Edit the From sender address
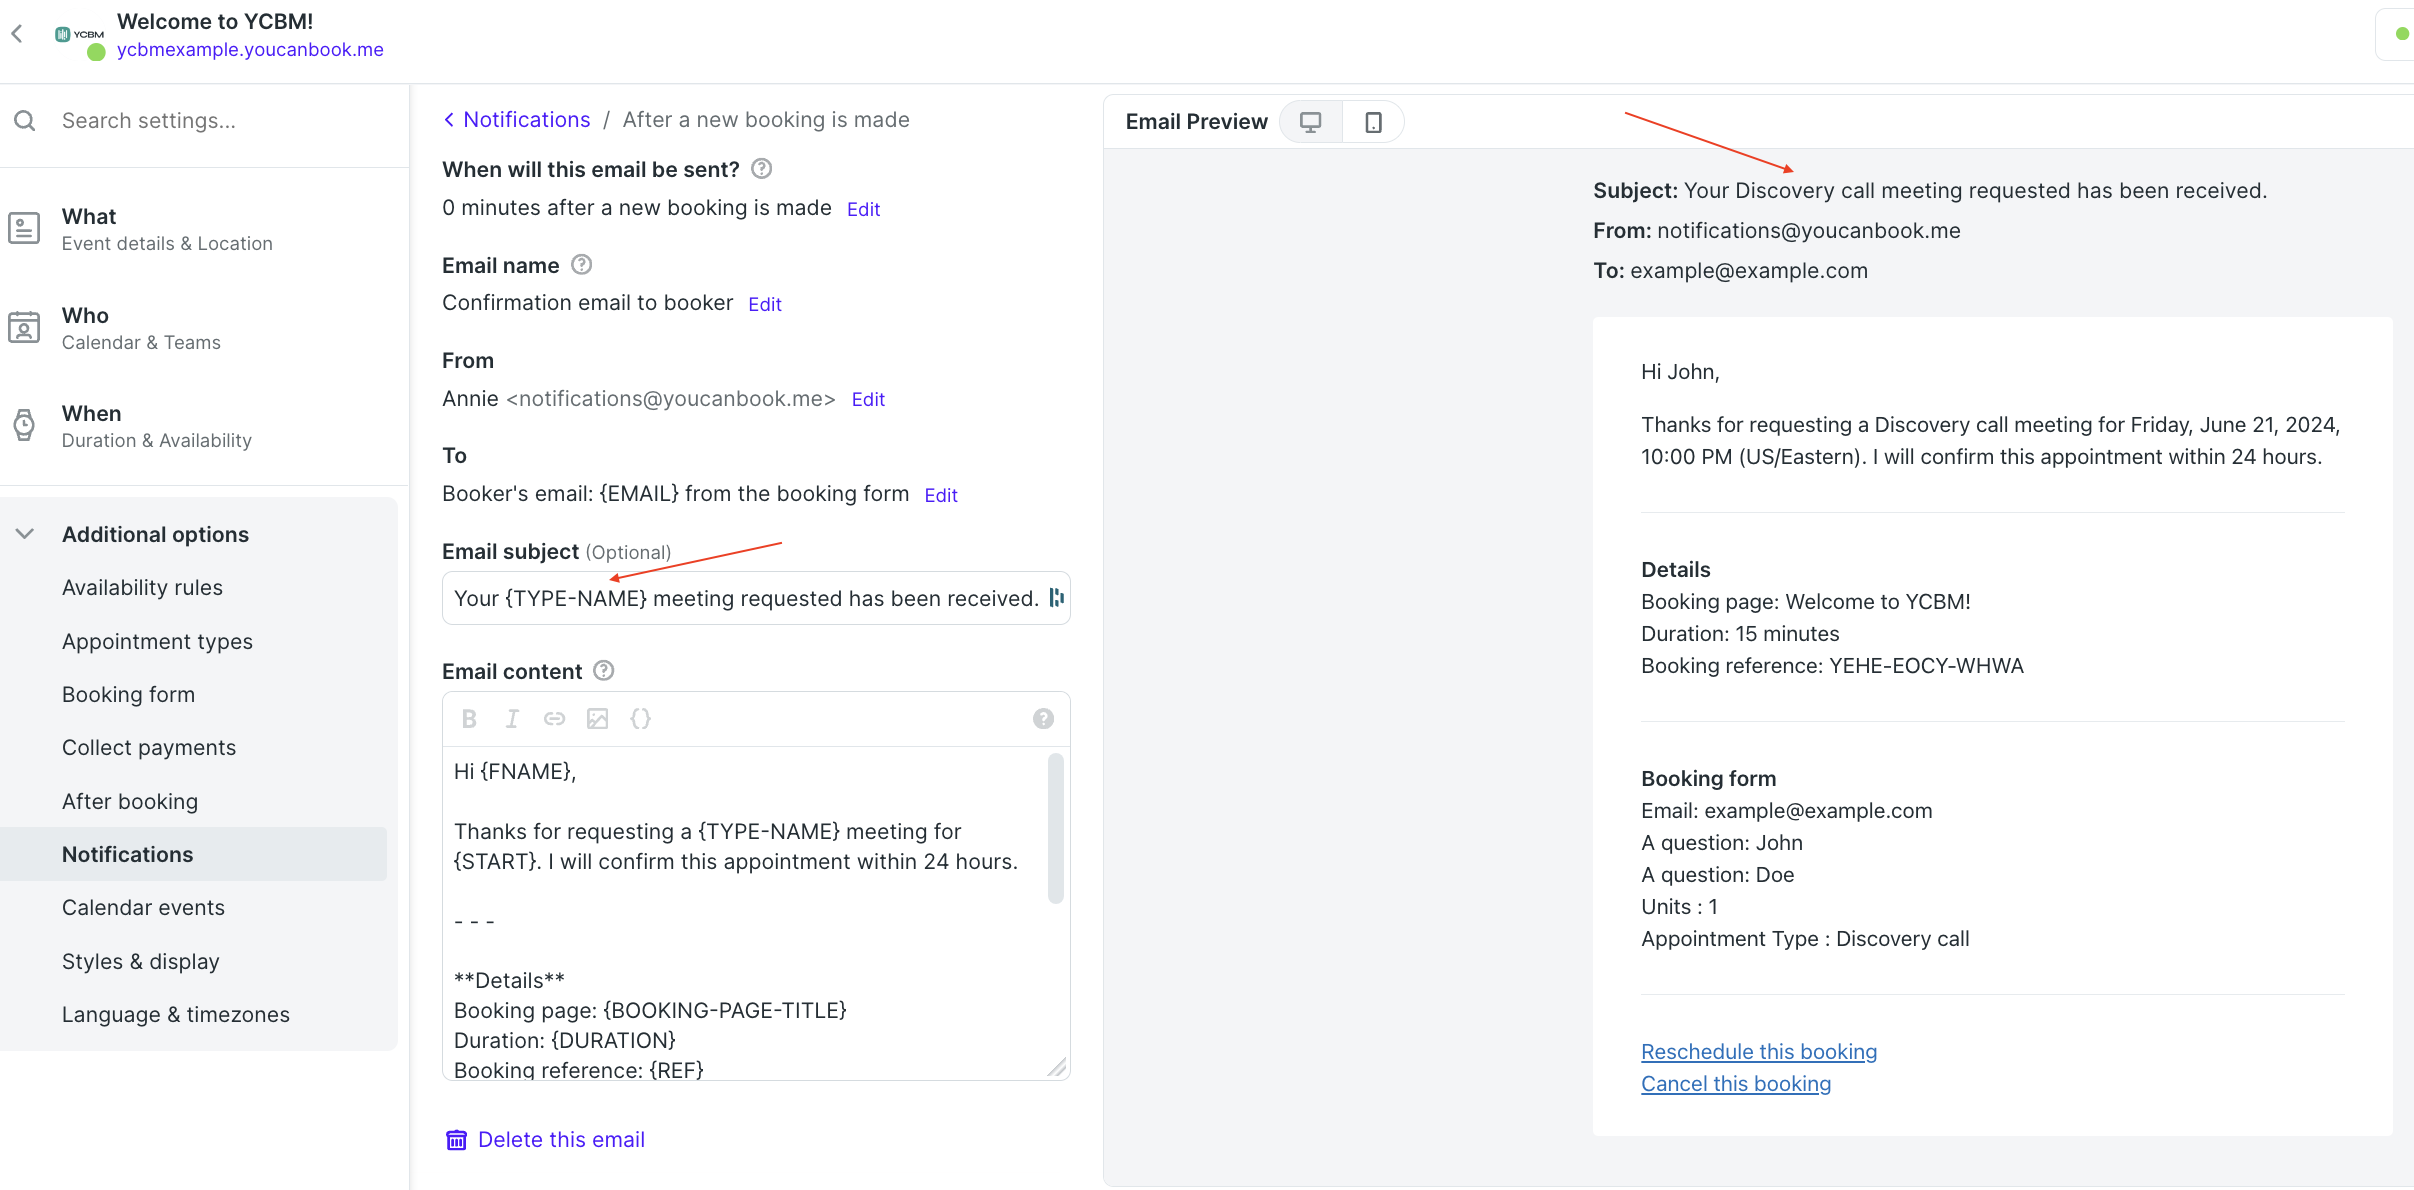 click(x=868, y=400)
